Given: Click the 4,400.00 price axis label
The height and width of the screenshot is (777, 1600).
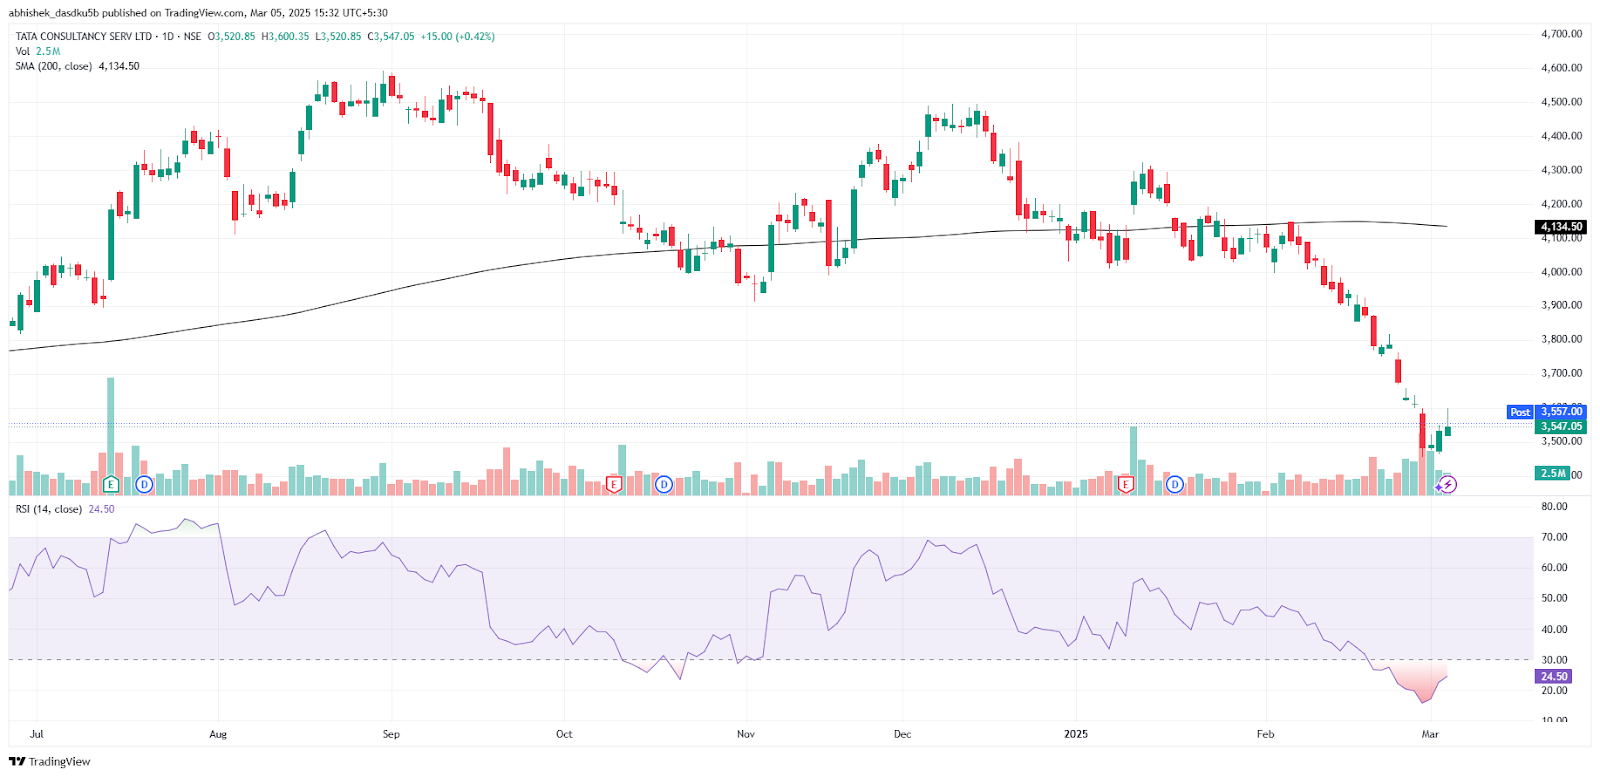Looking at the screenshot, I should (1561, 136).
